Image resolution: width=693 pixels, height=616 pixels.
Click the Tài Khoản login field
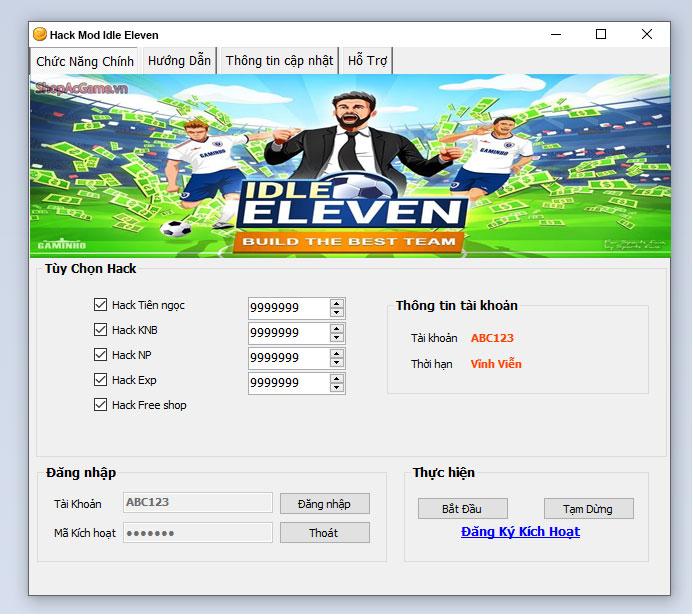tap(198, 502)
